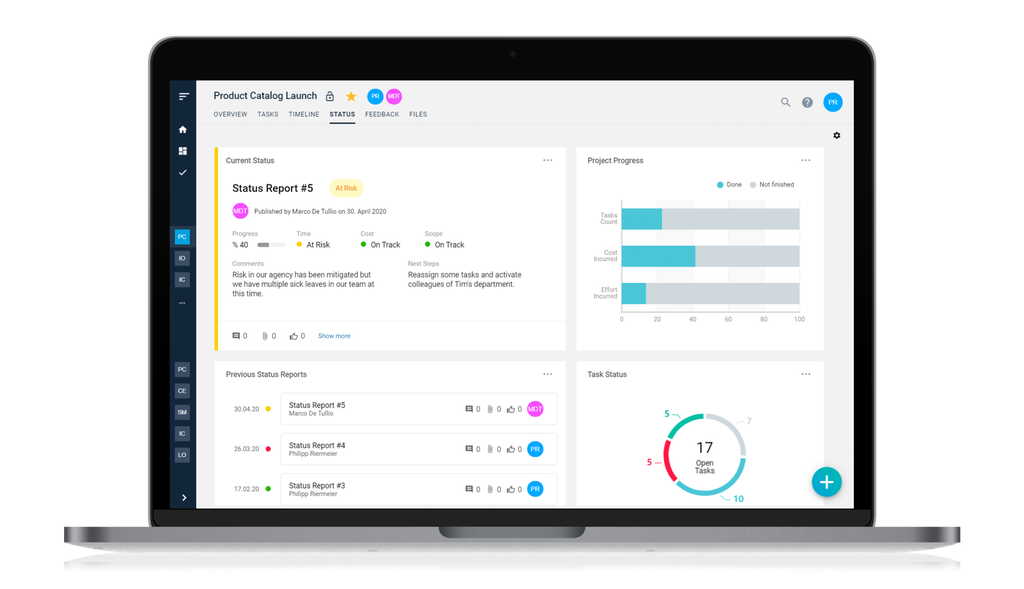The image size is (1024, 589).
Task: Click the Scope On Track indicator
Action: 445,245
